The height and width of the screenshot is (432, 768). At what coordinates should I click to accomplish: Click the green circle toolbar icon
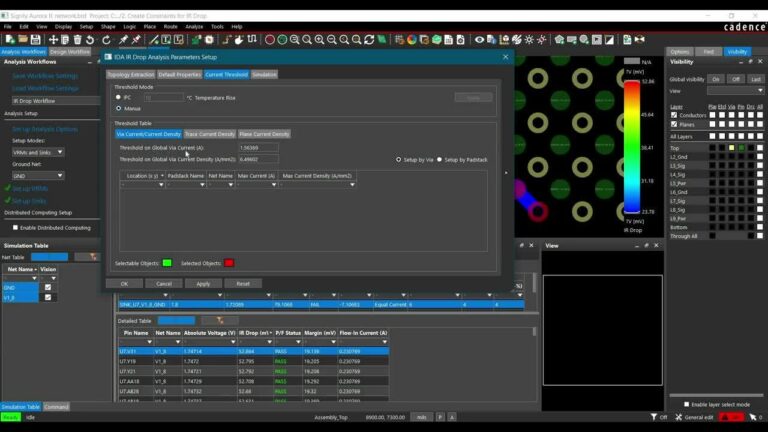pyautogui.click(x=282, y=40)
